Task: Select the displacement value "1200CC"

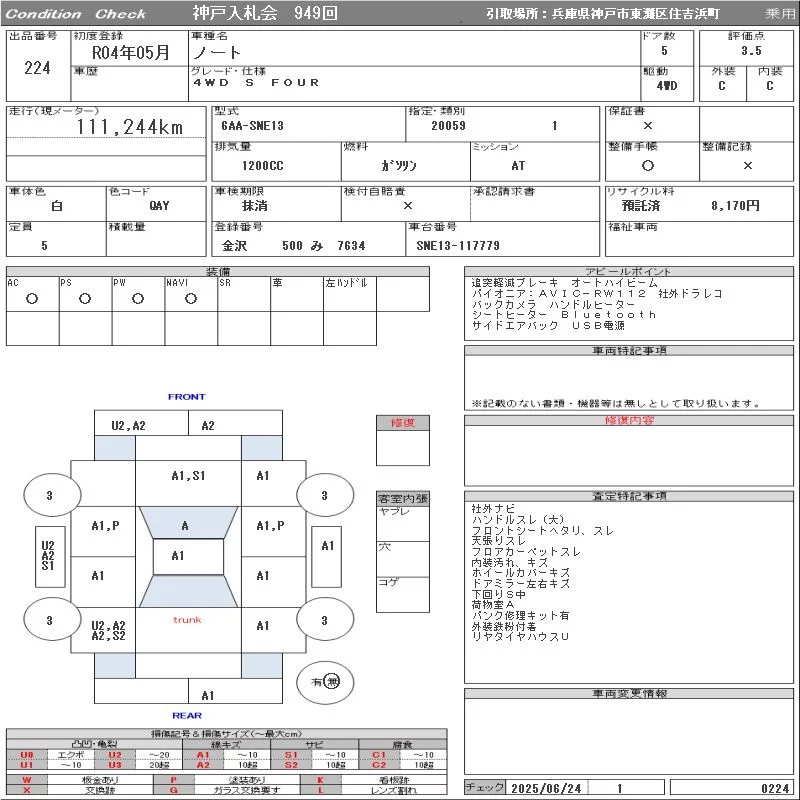Action: [263, 166]
